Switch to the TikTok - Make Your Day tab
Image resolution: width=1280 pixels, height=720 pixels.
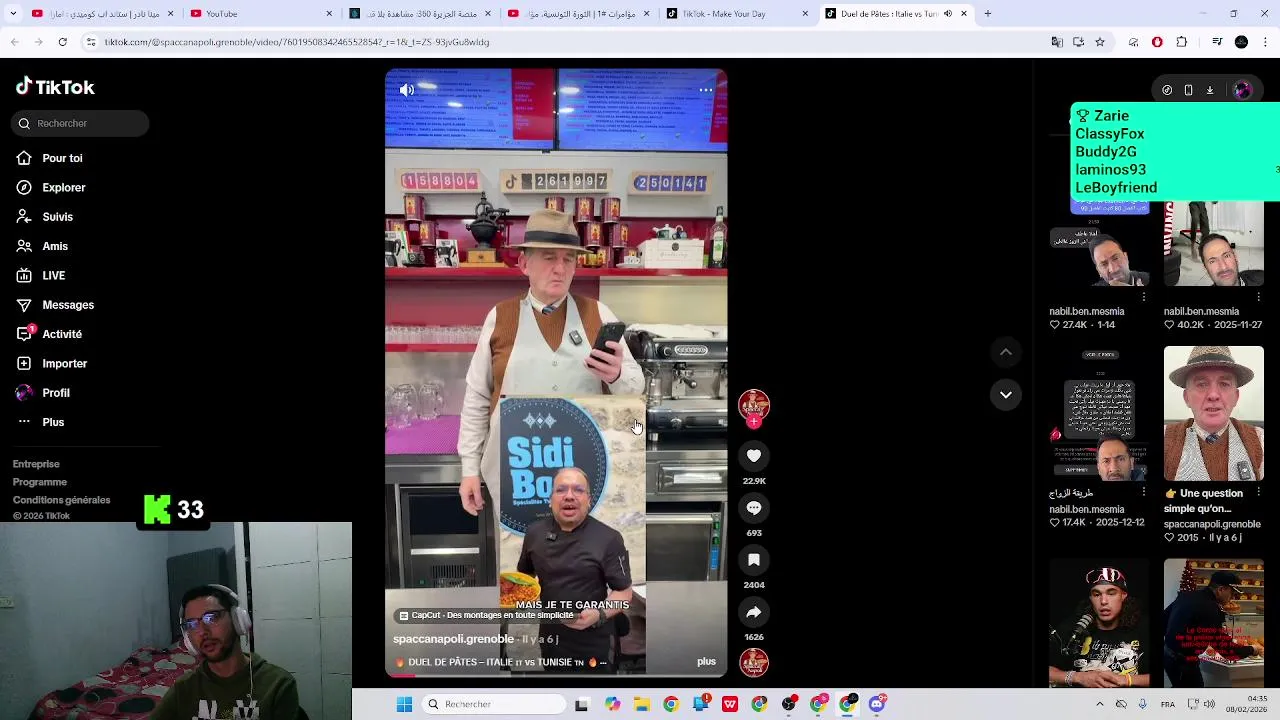click(738, 14)
